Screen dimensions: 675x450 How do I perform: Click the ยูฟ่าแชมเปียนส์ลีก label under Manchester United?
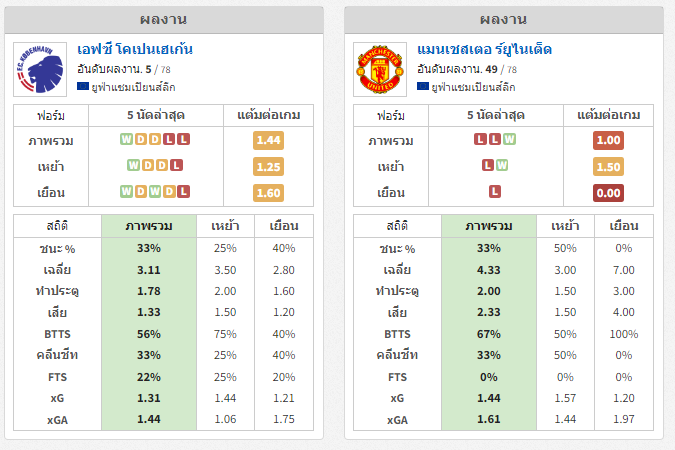coord(474,87)
